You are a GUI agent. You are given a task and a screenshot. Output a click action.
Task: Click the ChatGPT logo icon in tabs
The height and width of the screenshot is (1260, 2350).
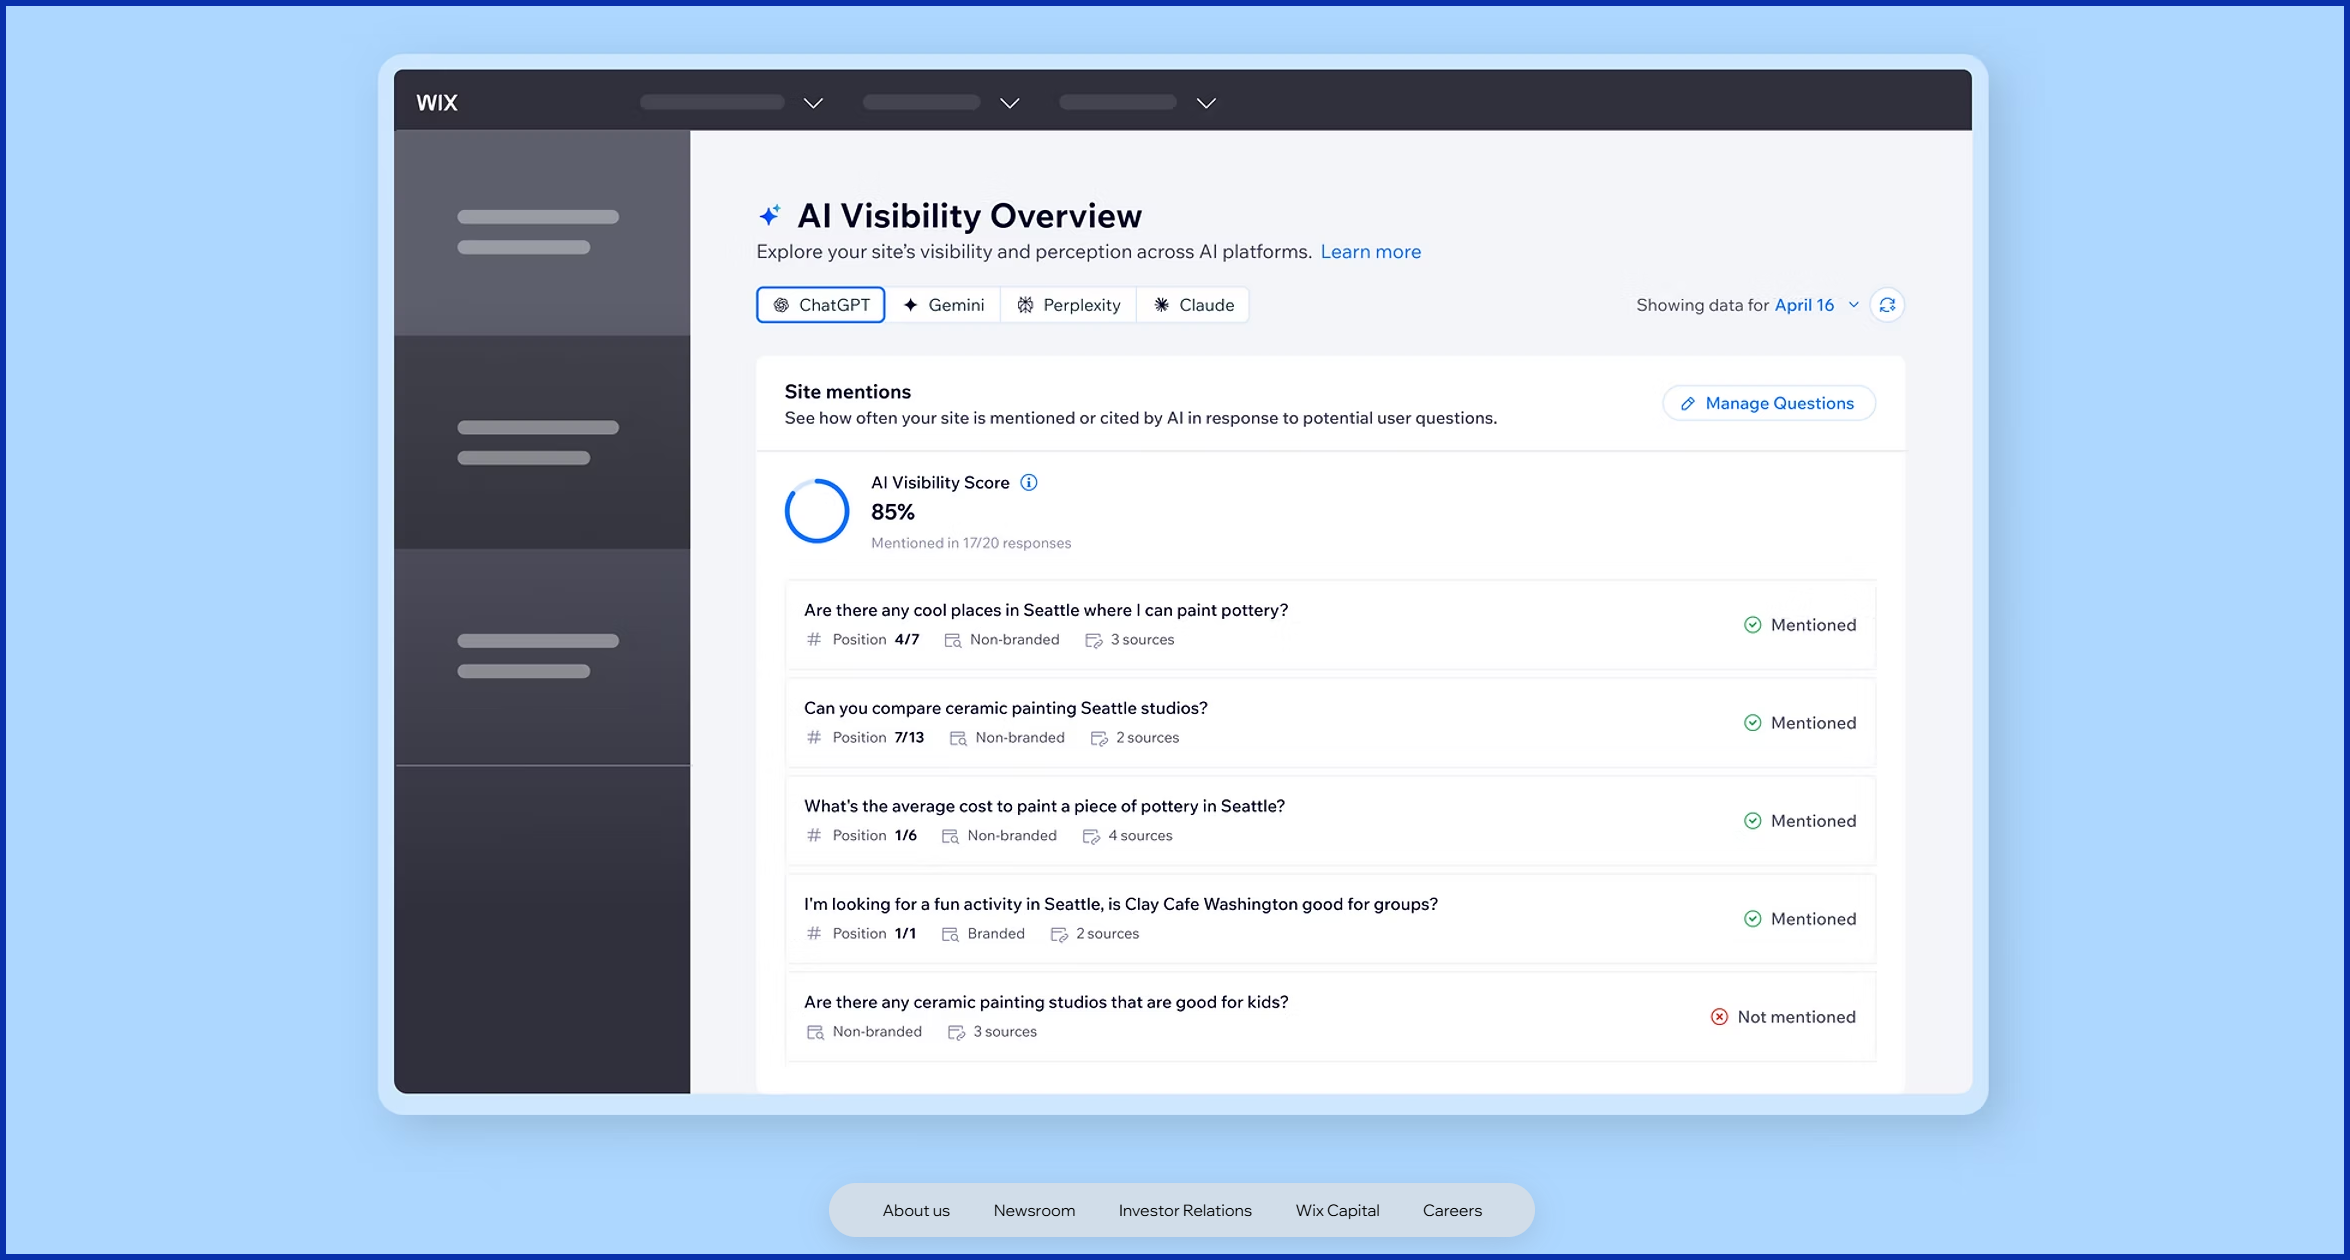(781, 305)
